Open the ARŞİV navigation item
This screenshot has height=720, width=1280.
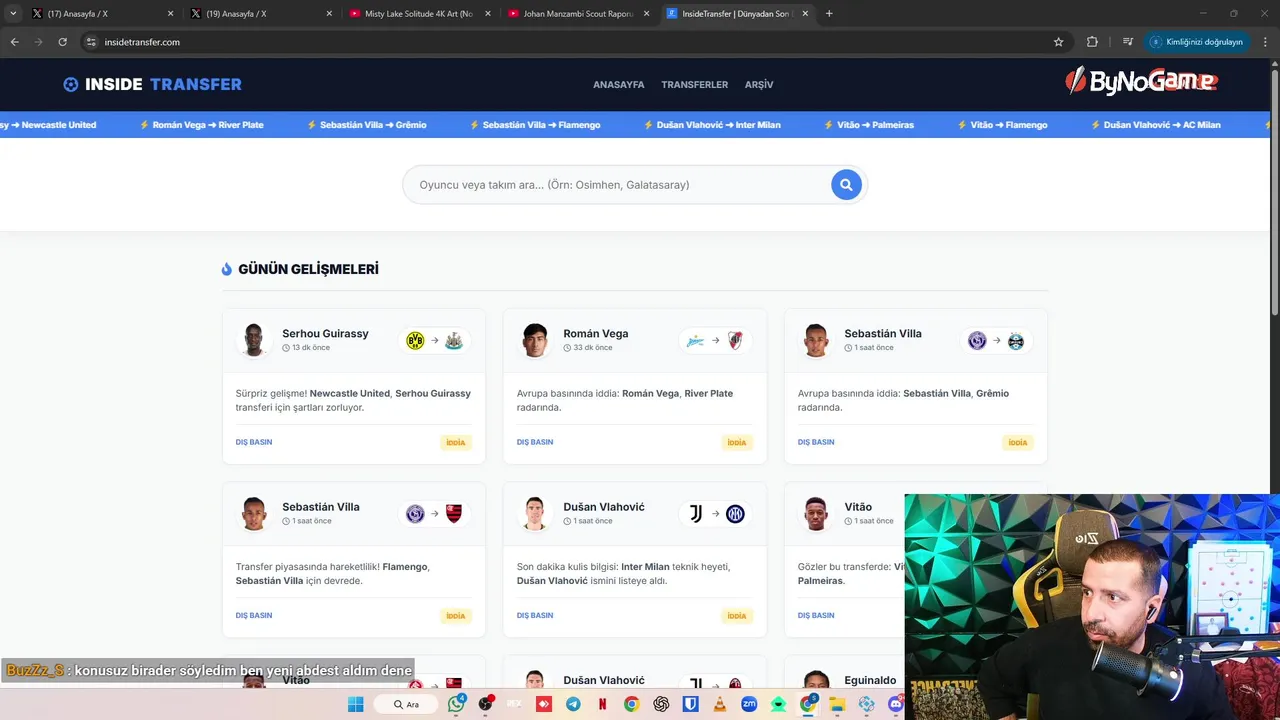click(759, 85)
